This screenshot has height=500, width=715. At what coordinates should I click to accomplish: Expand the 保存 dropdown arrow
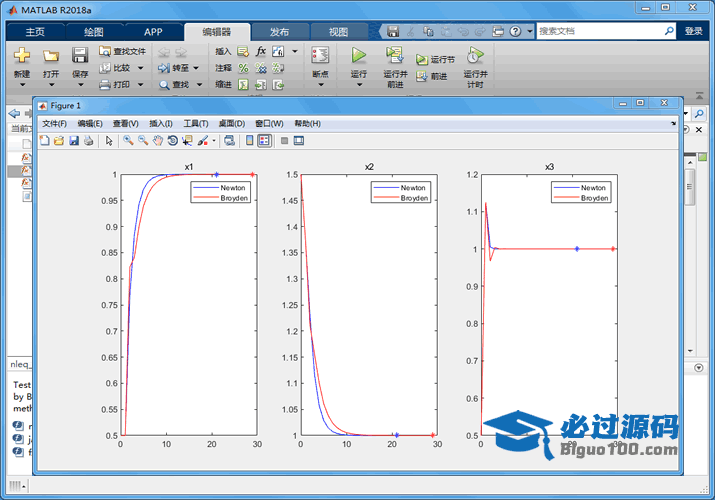[80, 85]
